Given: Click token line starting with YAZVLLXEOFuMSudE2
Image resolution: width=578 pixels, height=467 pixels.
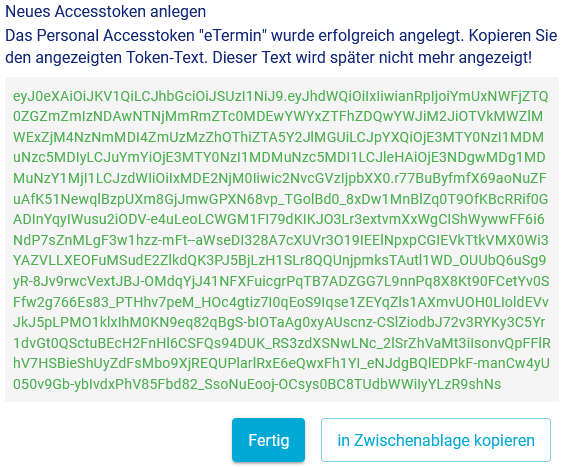Looking at the screenshot, I should click(279, 261).
